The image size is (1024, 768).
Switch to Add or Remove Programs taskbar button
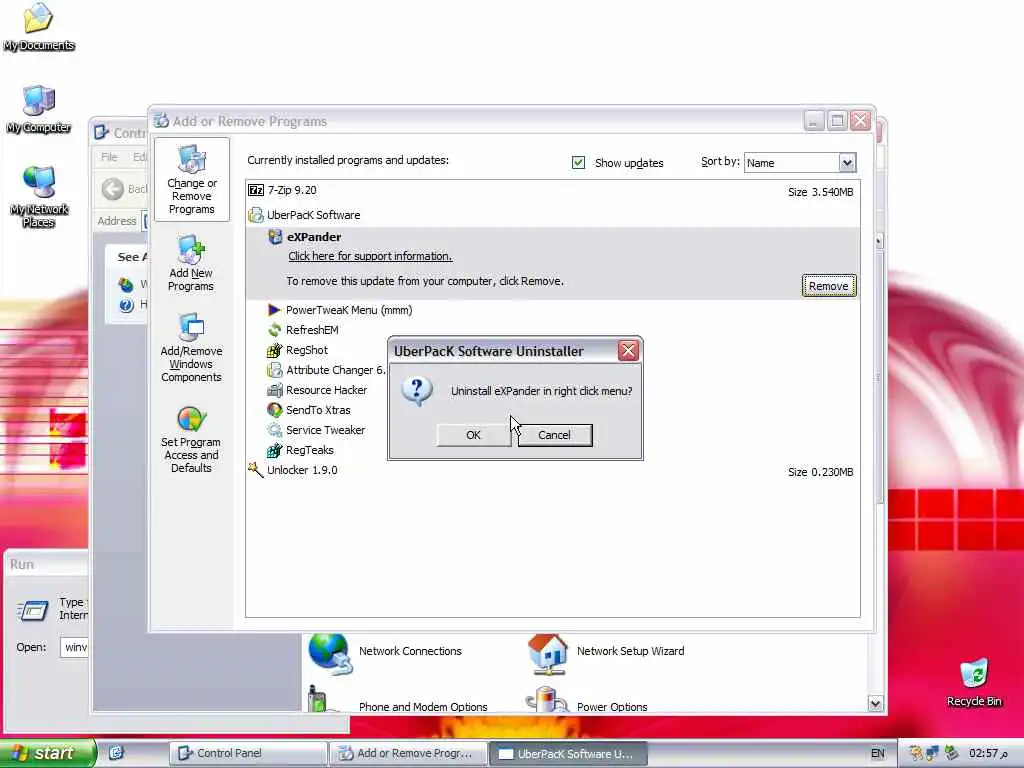pyautogui.click(x=409, y=754)
